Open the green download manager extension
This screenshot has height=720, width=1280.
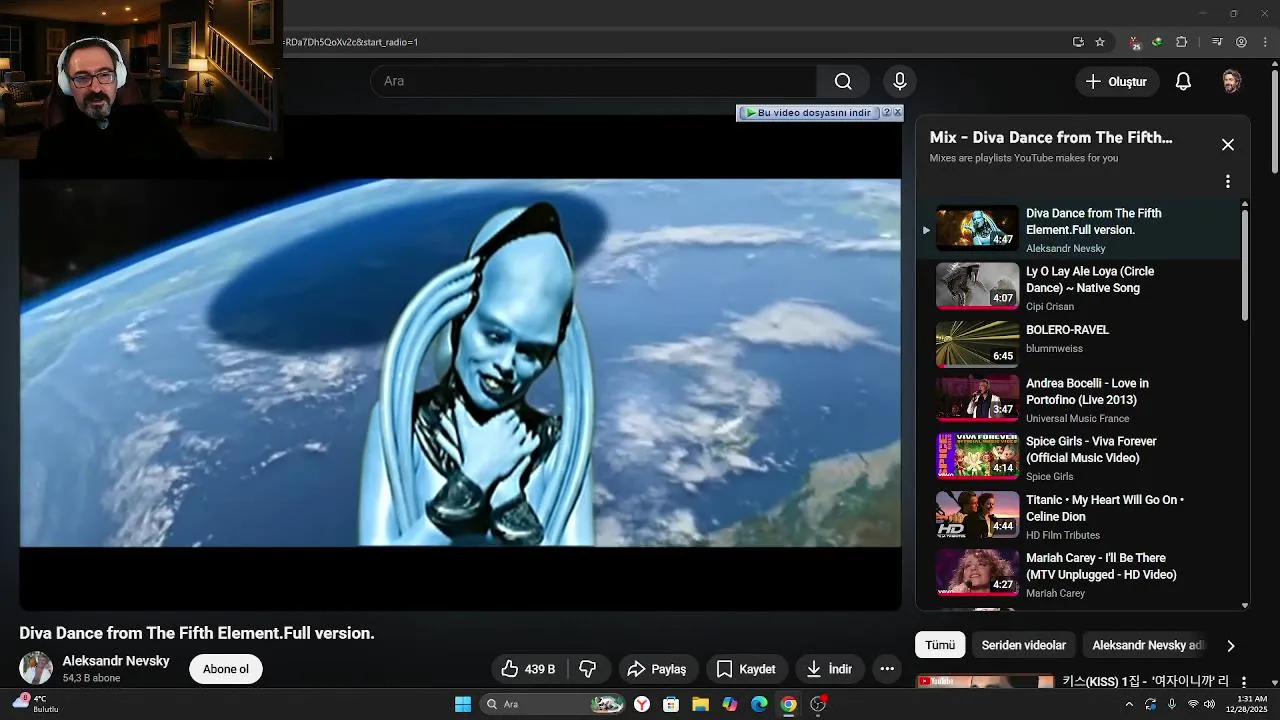pyautogui.click(x=1157, y=42)
